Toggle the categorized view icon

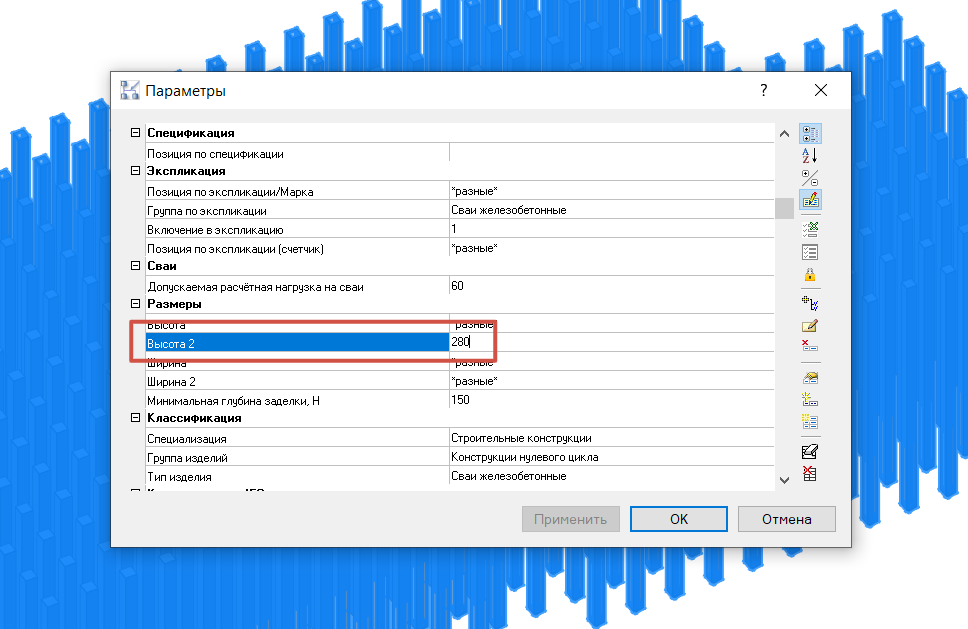coord(810,133)
